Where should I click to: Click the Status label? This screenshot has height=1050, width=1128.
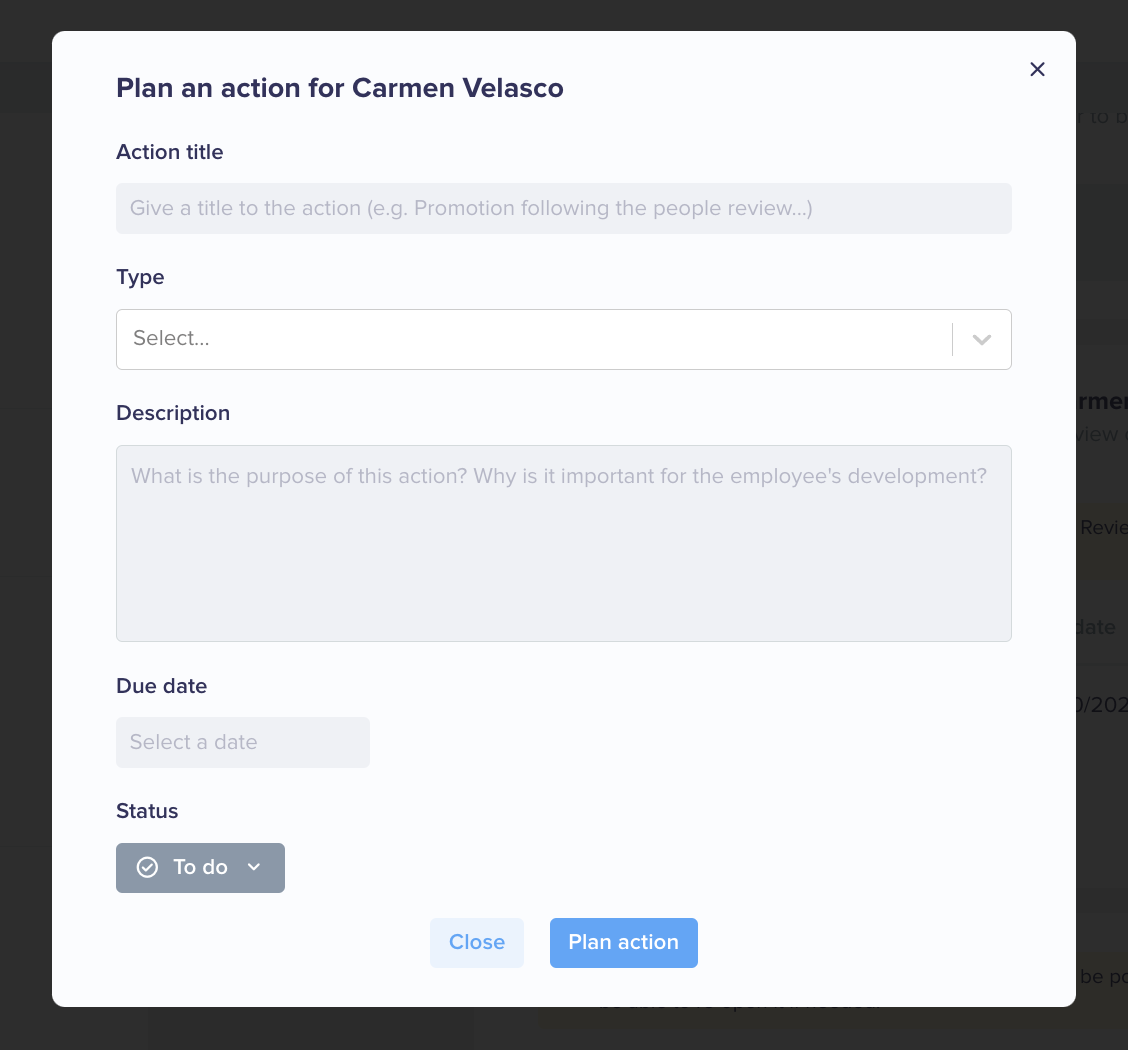click(147, 811)
